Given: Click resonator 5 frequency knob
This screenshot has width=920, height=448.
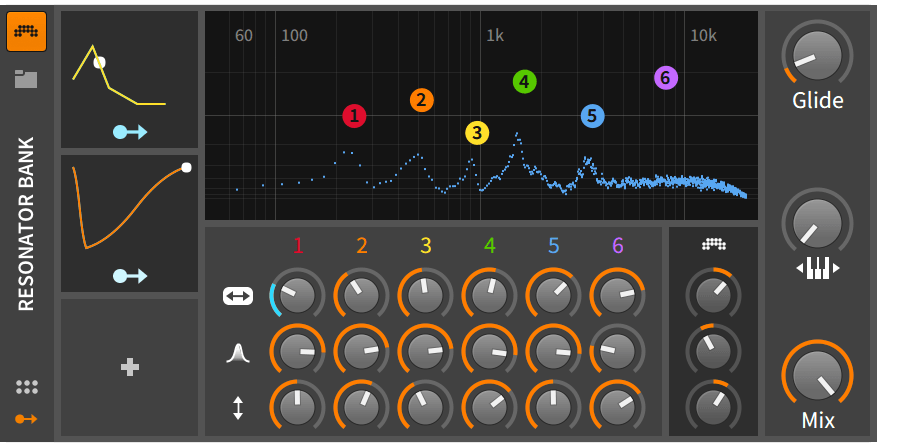Looking at the screenshot, I should point(553,295).
